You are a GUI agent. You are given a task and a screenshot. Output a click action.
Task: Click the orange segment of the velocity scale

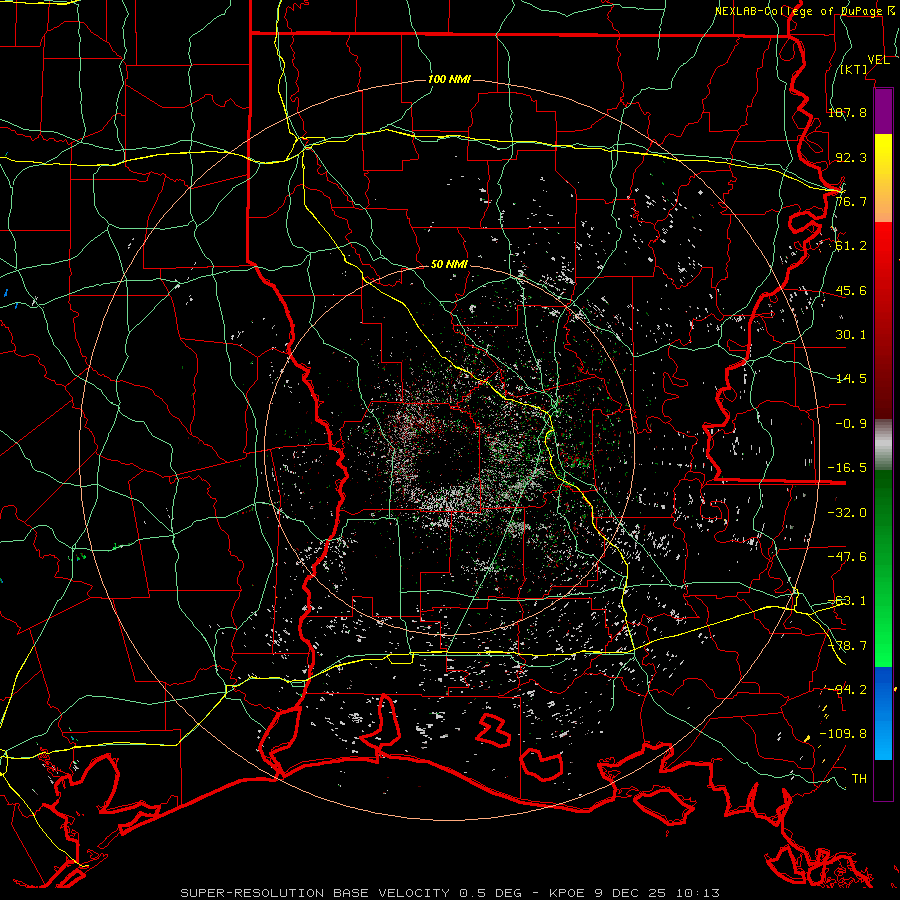pos(883,200)
